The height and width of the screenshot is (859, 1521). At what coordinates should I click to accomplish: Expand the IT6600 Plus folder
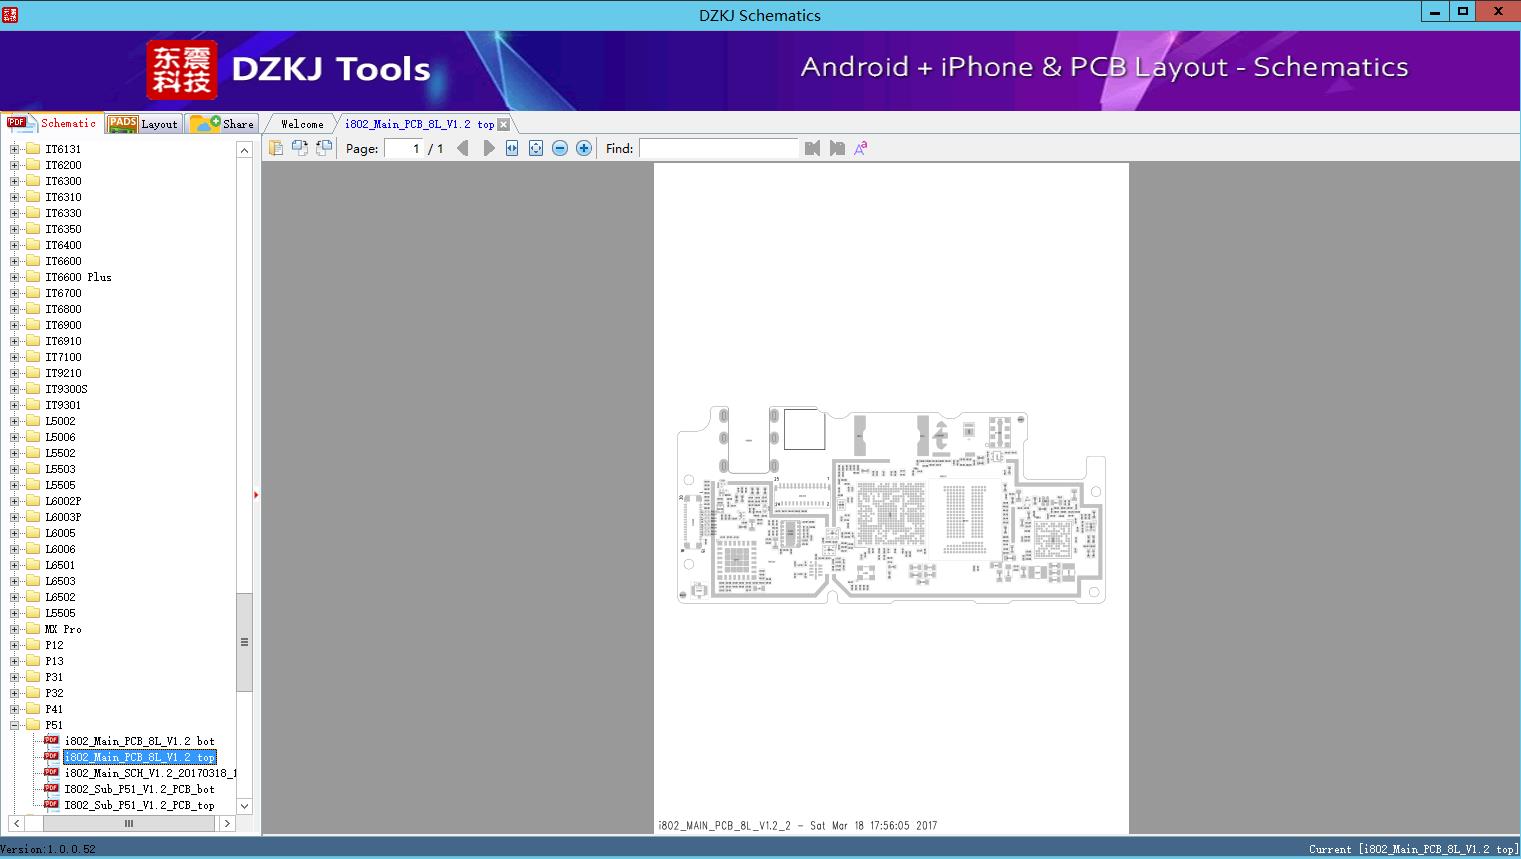click(12, 277)
